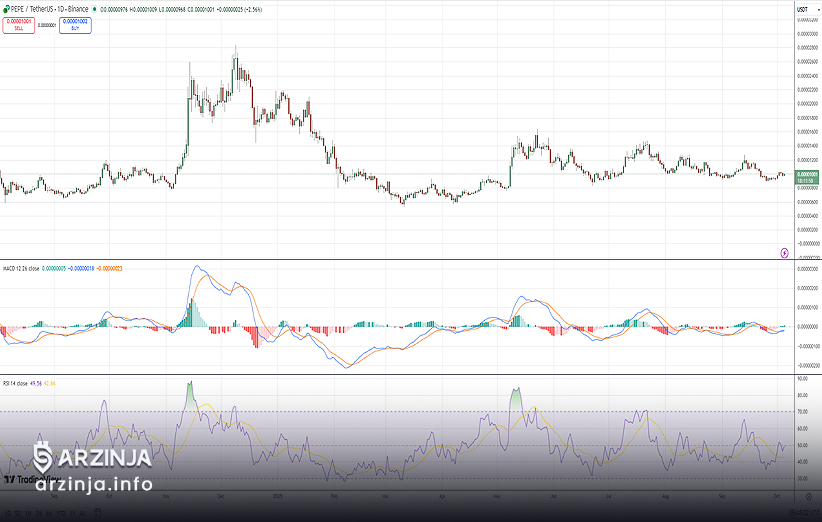Click the purple lightning bolt icon

tap(784, 251)
